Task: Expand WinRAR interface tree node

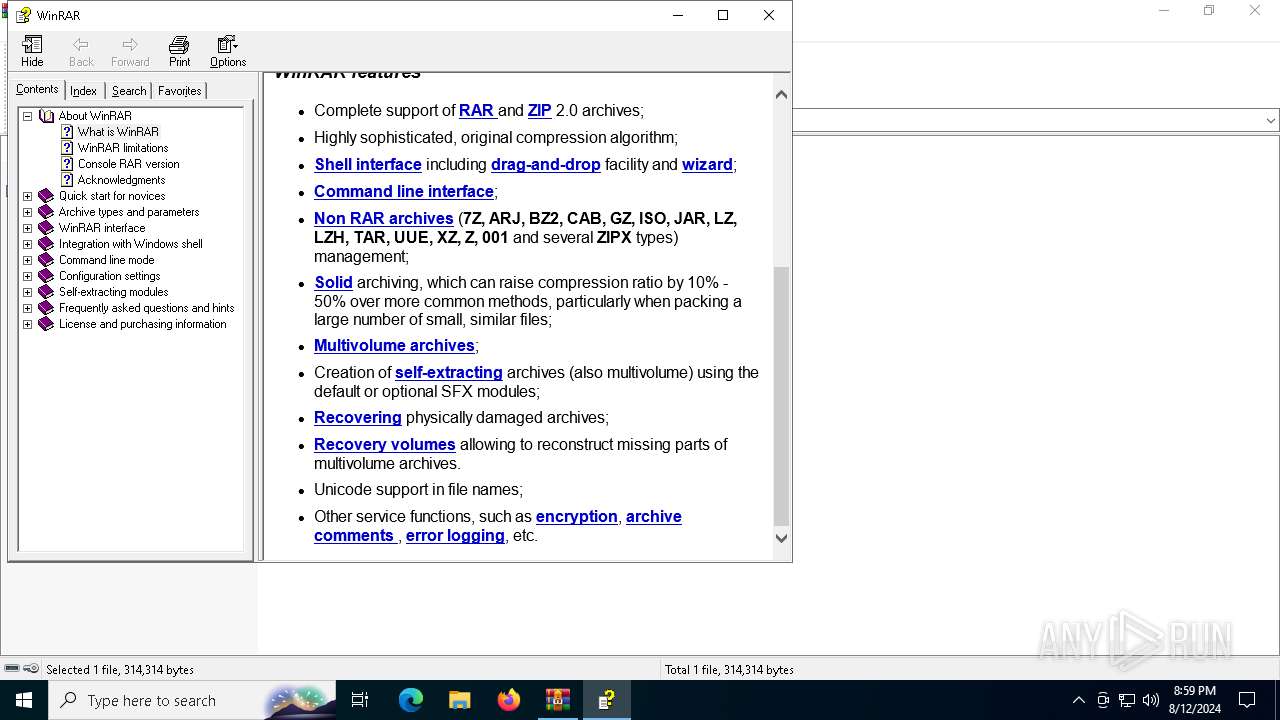Action: (x=28, y=228)
